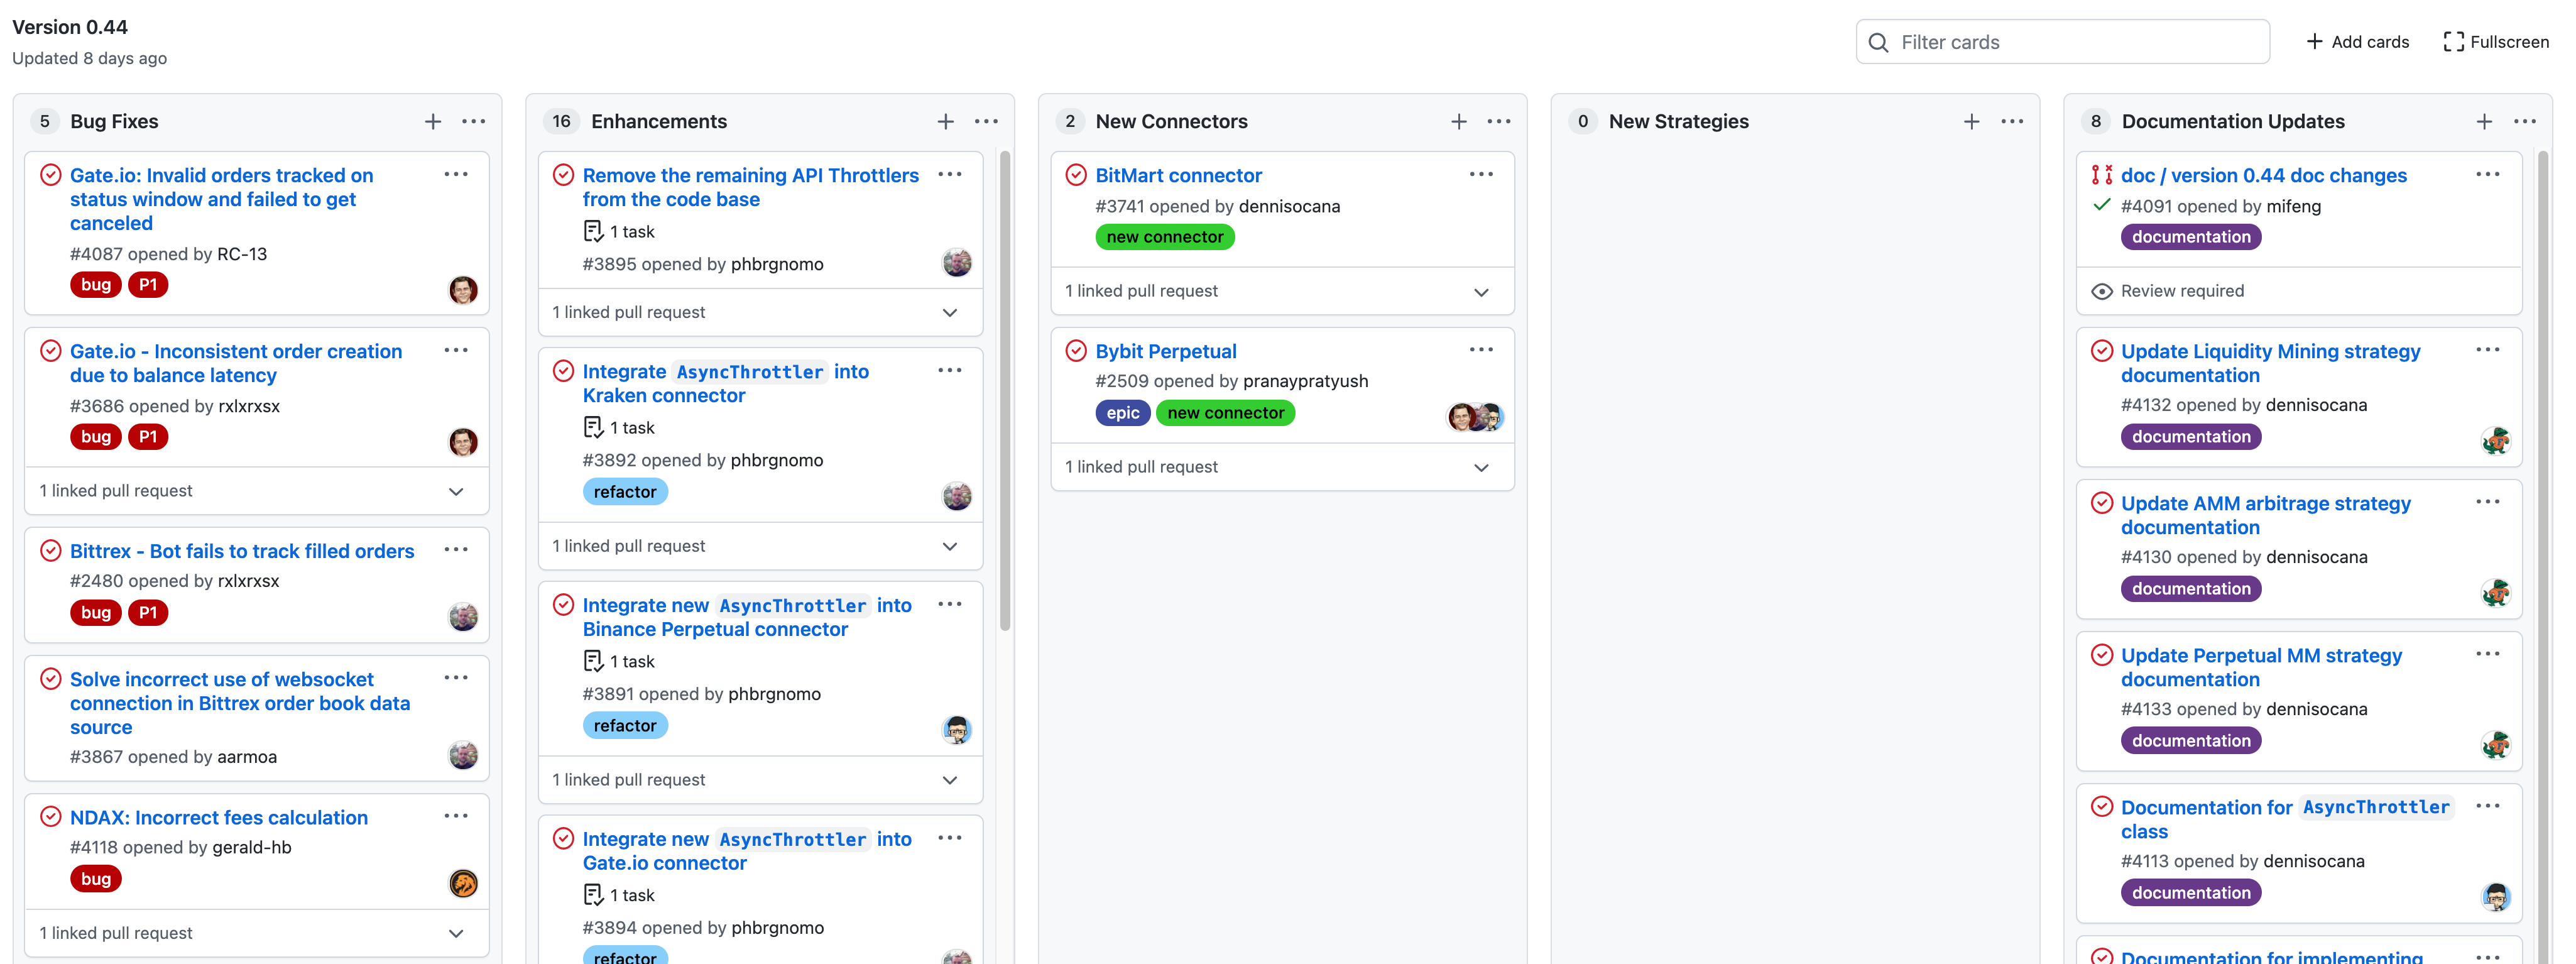Open Bug Fixes column menu
Screen dimensions: 2576x964
[x=474, y=121]
